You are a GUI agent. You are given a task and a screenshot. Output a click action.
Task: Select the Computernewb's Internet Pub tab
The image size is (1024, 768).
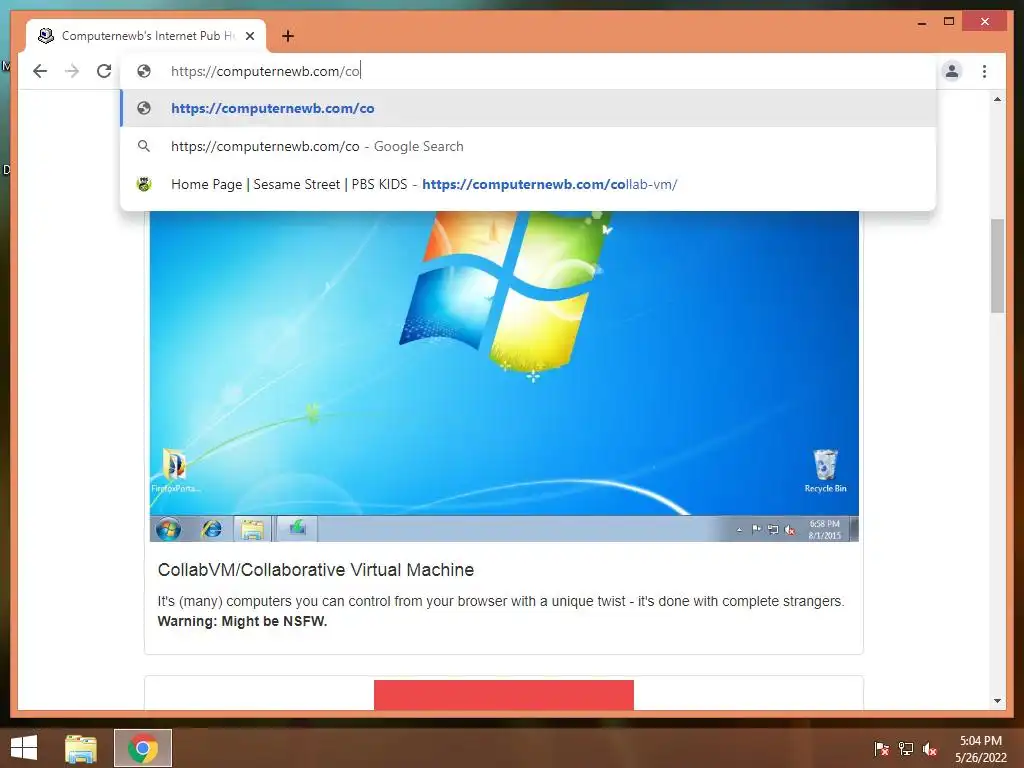pos(146,36)
